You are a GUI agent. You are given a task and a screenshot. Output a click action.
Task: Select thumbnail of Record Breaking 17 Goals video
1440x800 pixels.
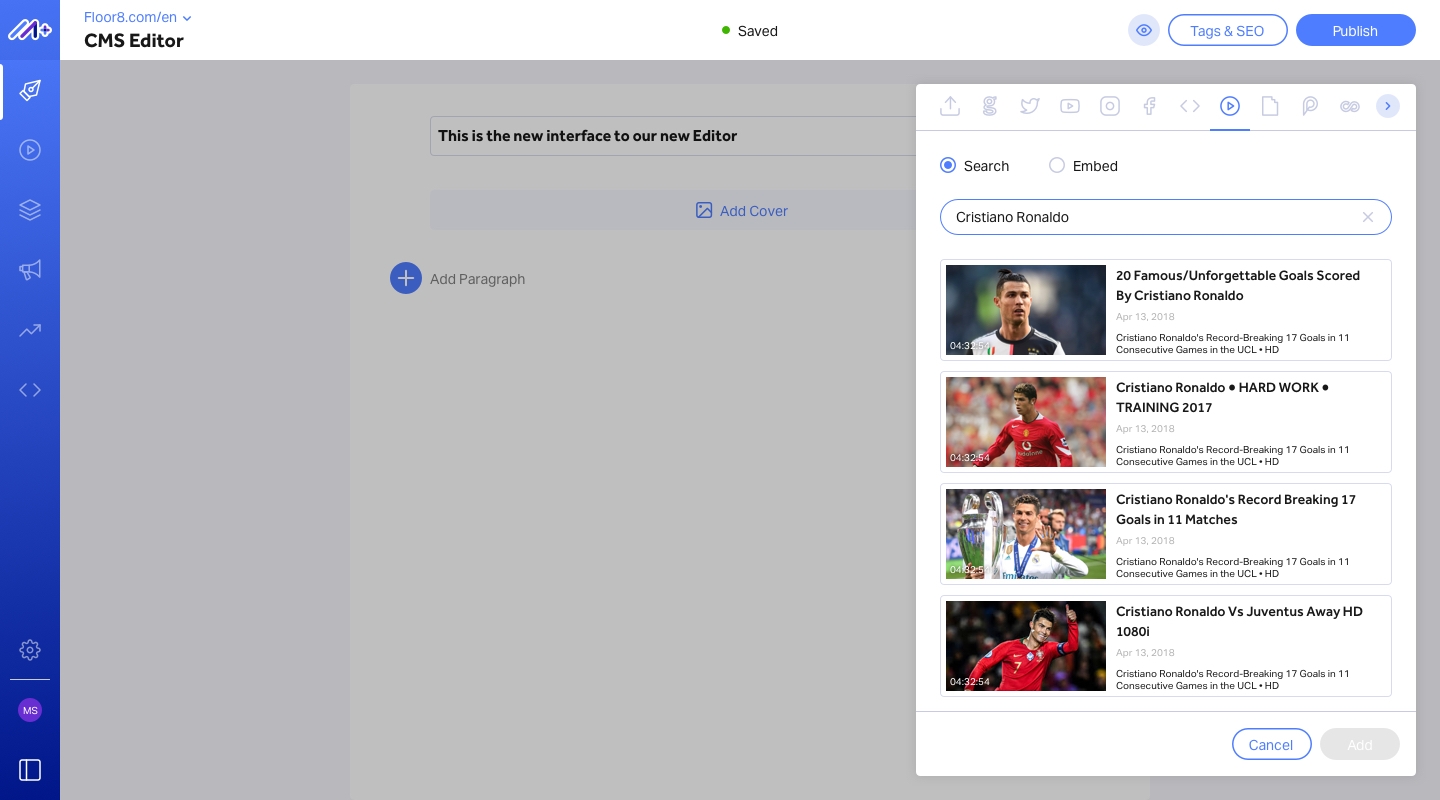click(1026, 534)
